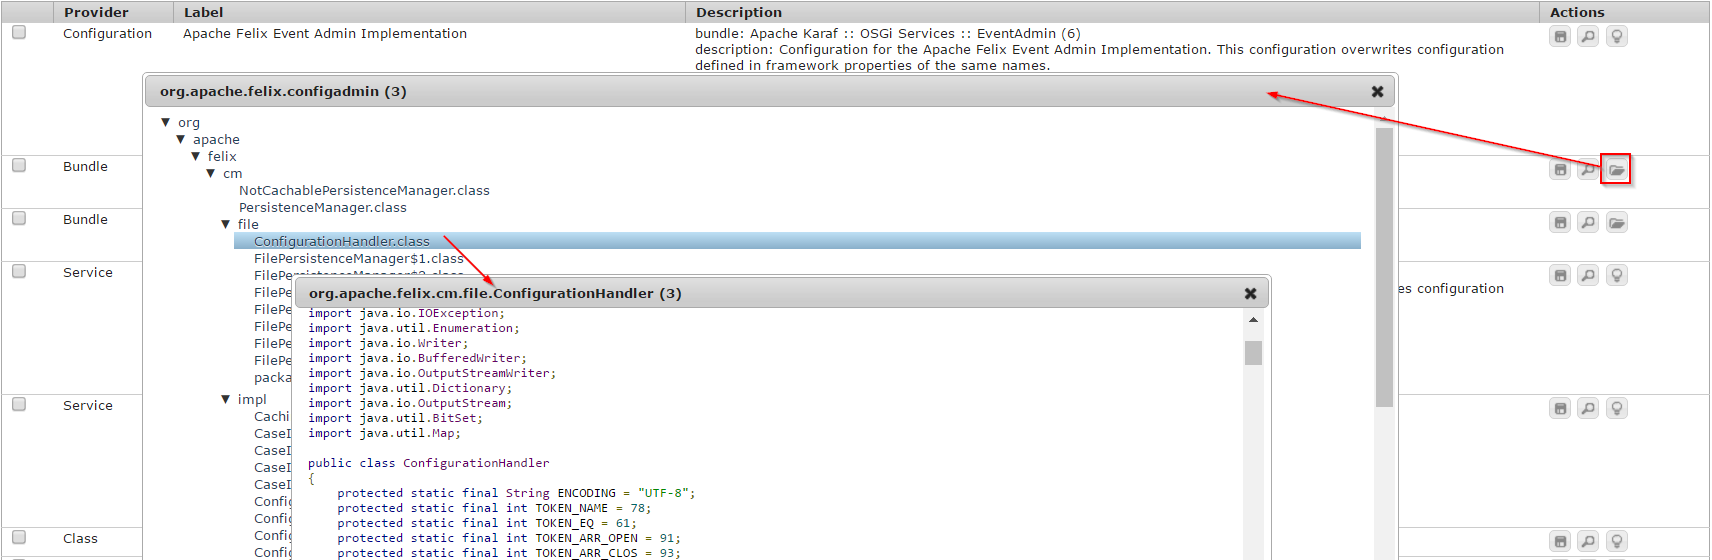Open folder icon in Bundle row above Service
The image size is (1712, 560).
[1617, 222]
